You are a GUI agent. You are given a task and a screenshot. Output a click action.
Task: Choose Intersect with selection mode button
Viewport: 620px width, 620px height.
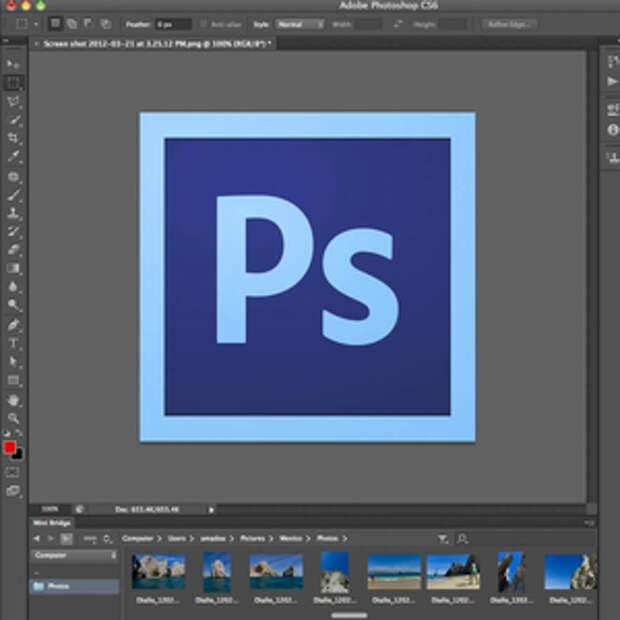[x=106, y=24]
